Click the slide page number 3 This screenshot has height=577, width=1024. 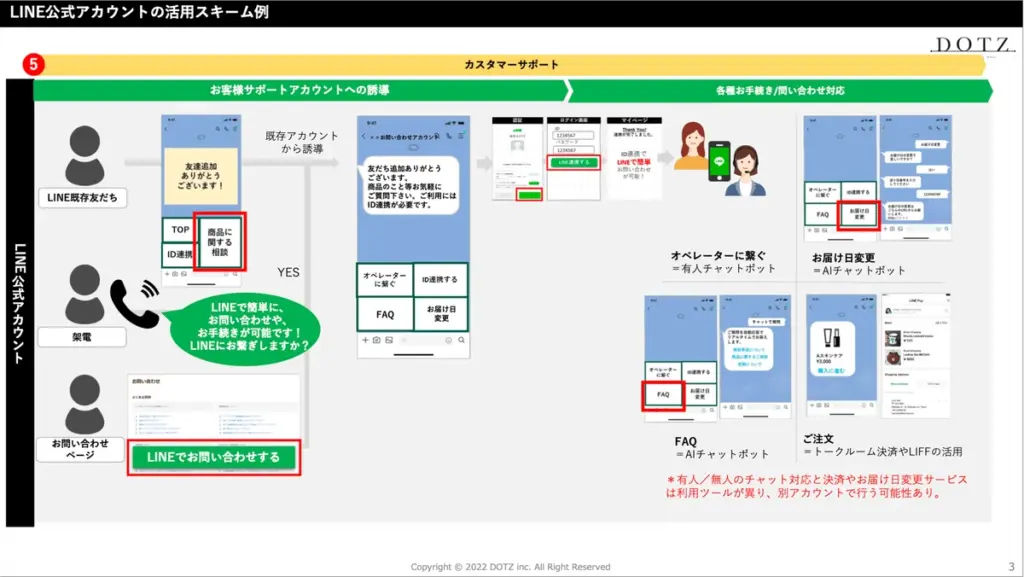[x=1012, y=567]
